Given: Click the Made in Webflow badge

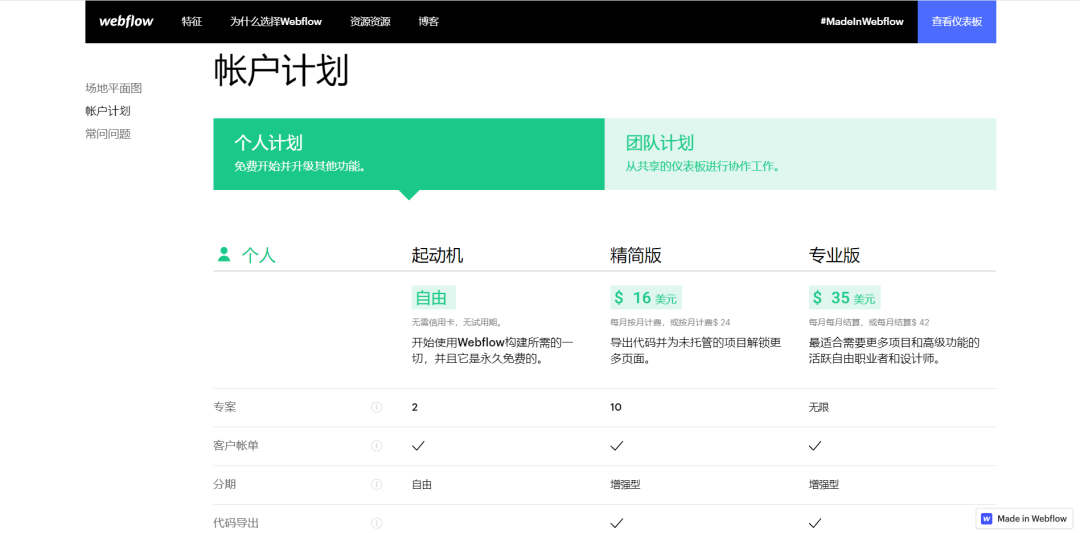Looking at the screenshot, I should [x=1024, y=519].
